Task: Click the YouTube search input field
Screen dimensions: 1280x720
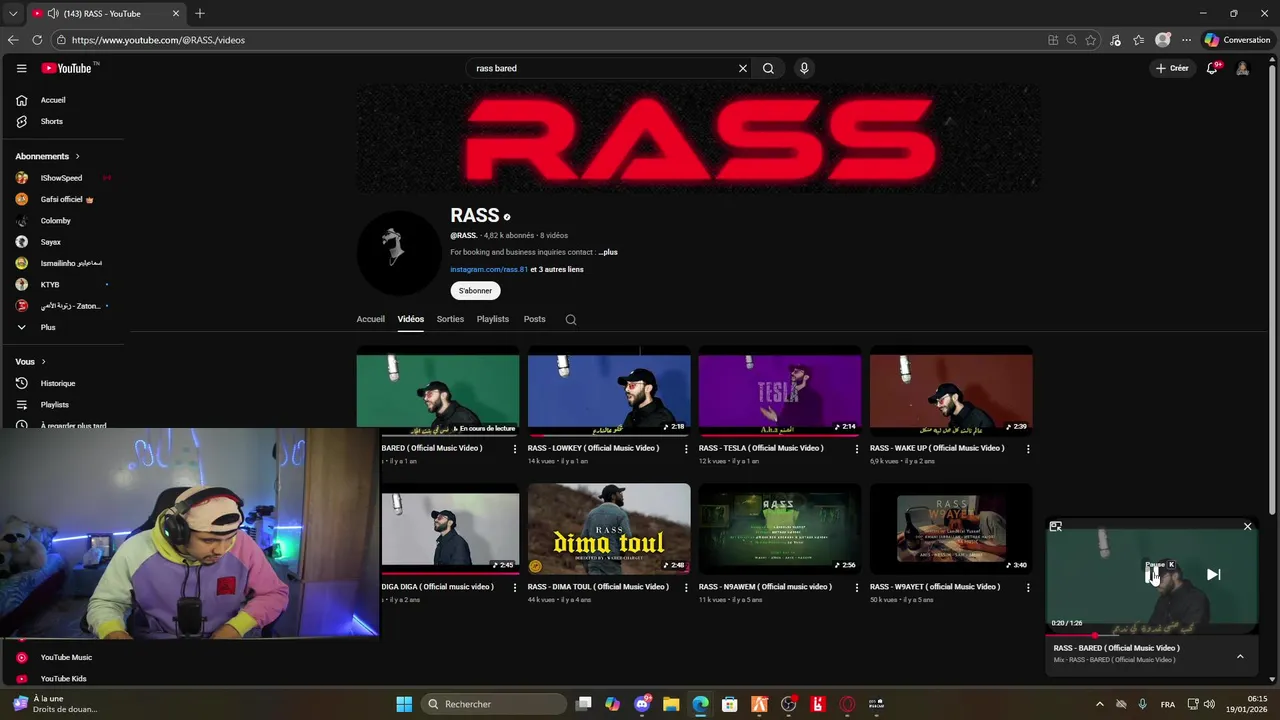Action: (x=603, y=68)
